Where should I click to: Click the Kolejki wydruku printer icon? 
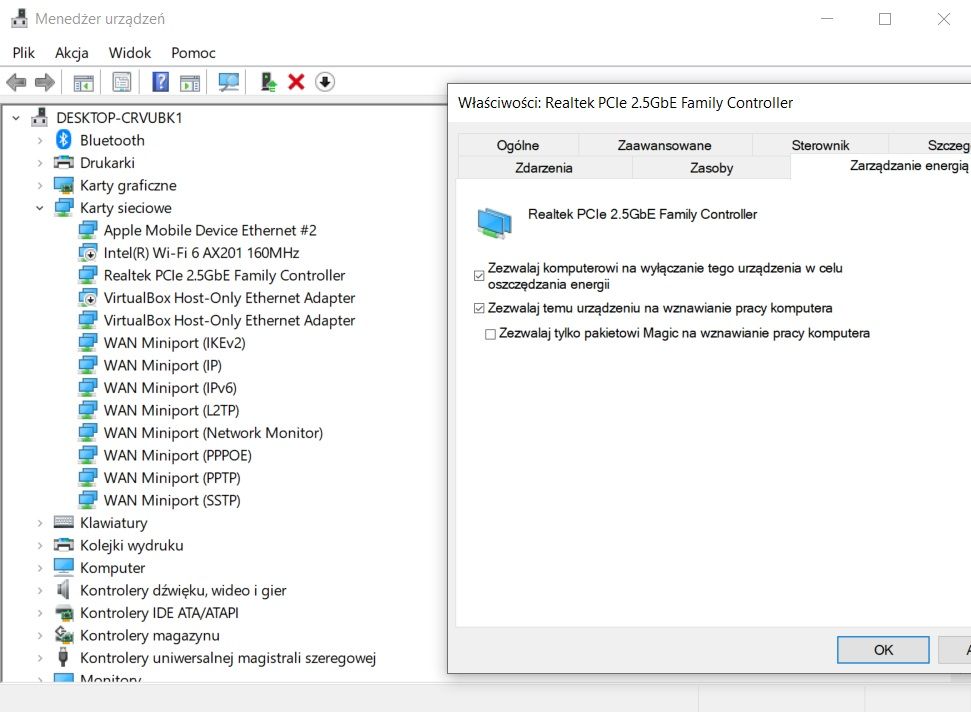pyautogui.click(x=63, y=545)
